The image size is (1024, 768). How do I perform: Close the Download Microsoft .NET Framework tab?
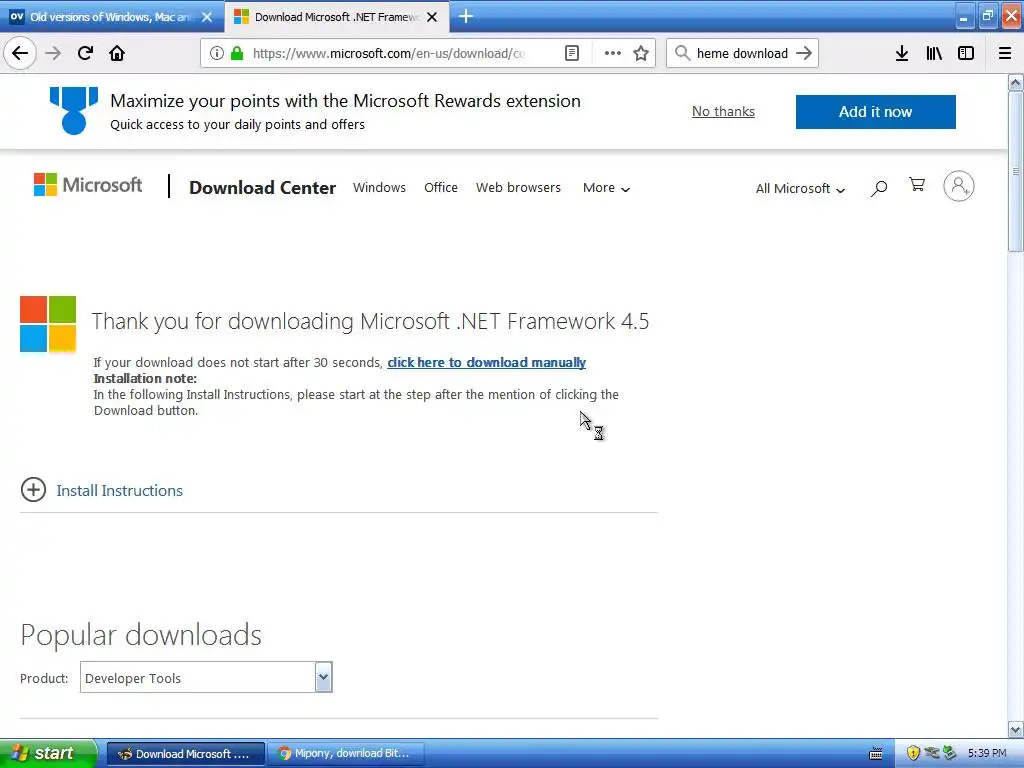(x=432, y=17)
